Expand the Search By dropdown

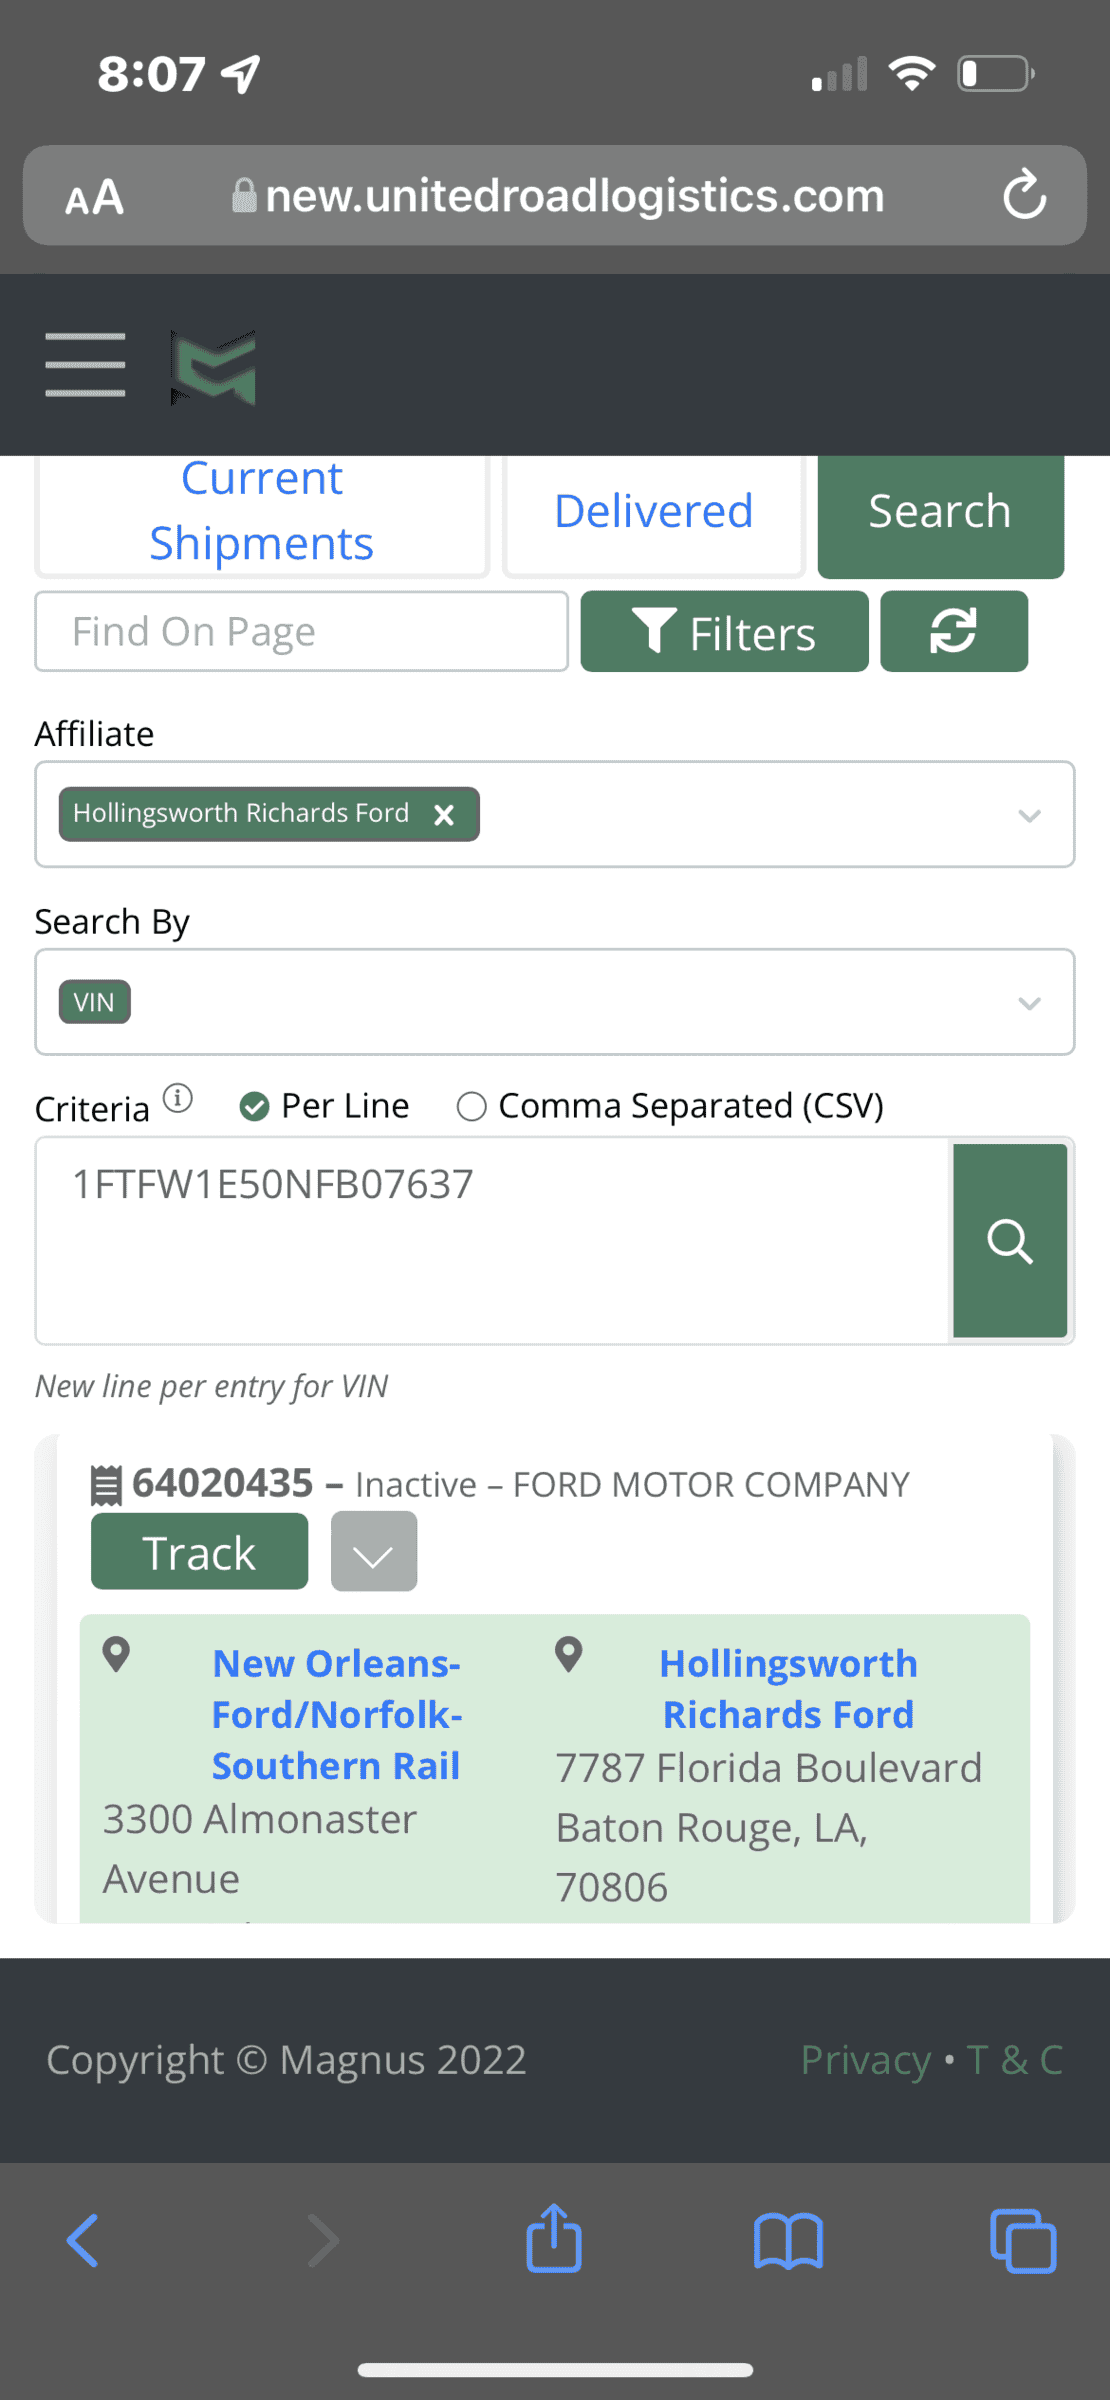[x=1029, y=1003]
